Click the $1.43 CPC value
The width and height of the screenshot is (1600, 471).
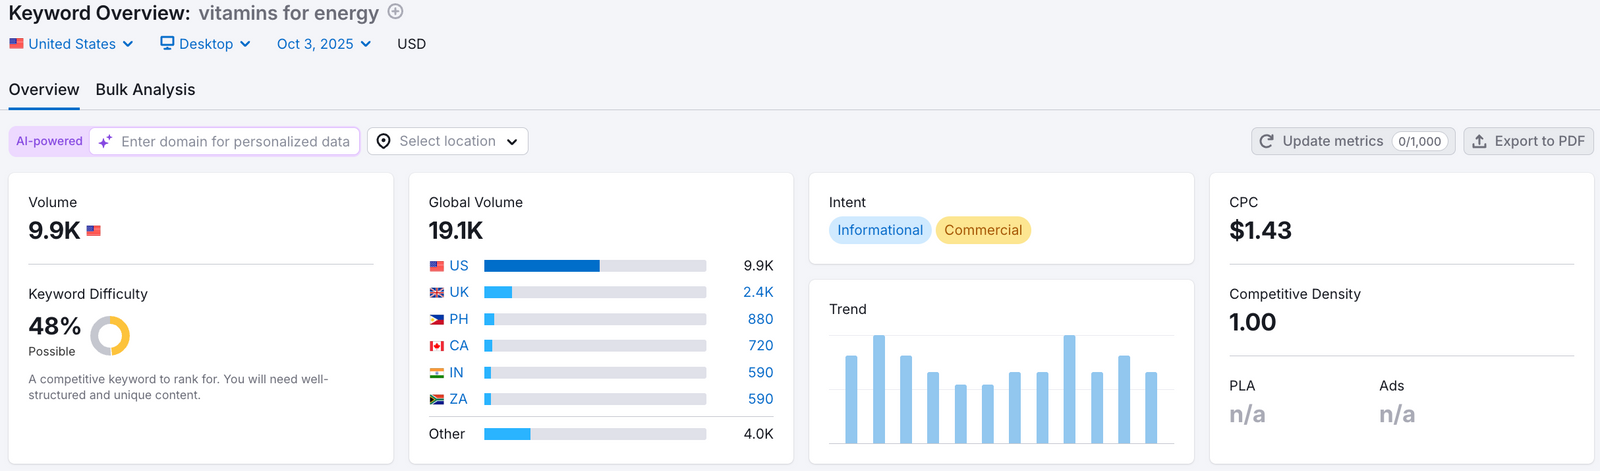coord(1260,231)
